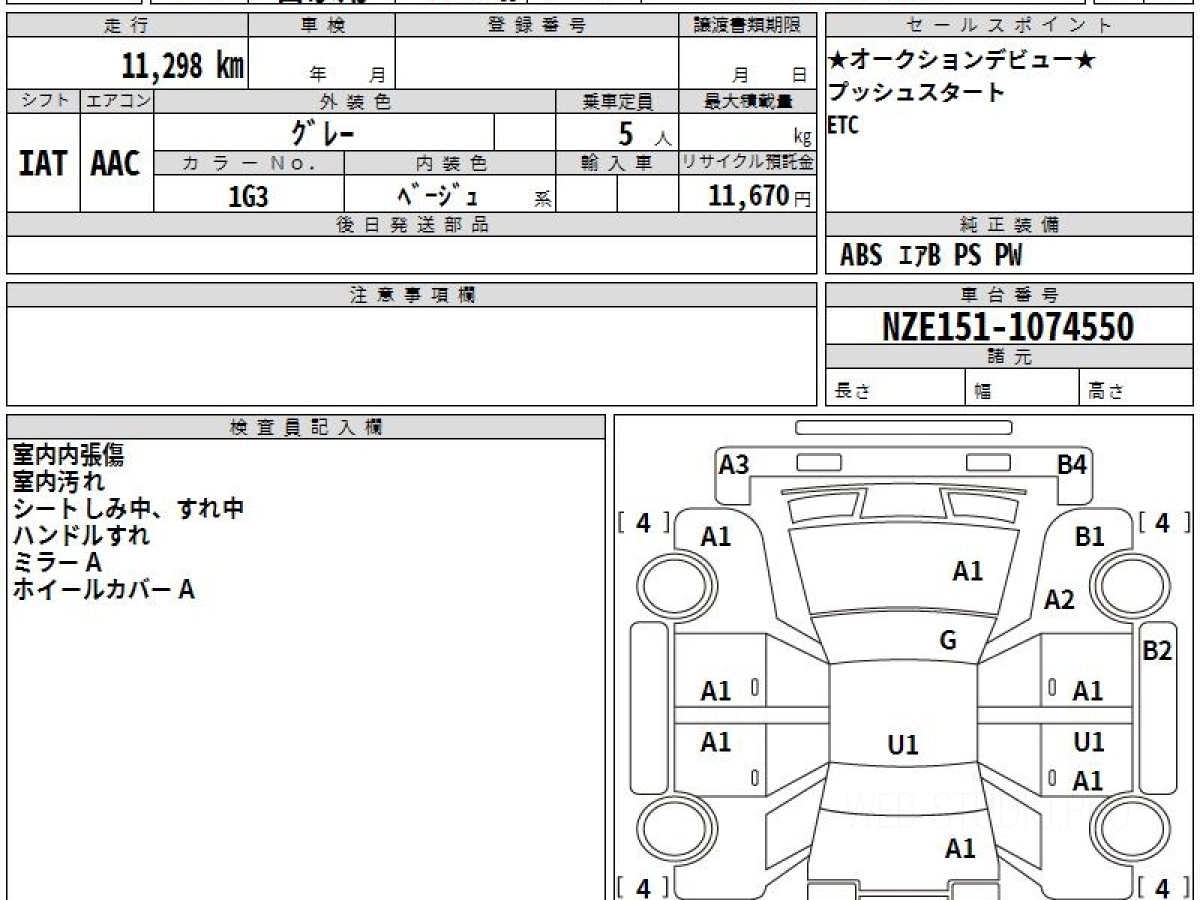Click the ETC sales point

click(x=843, y=126)
